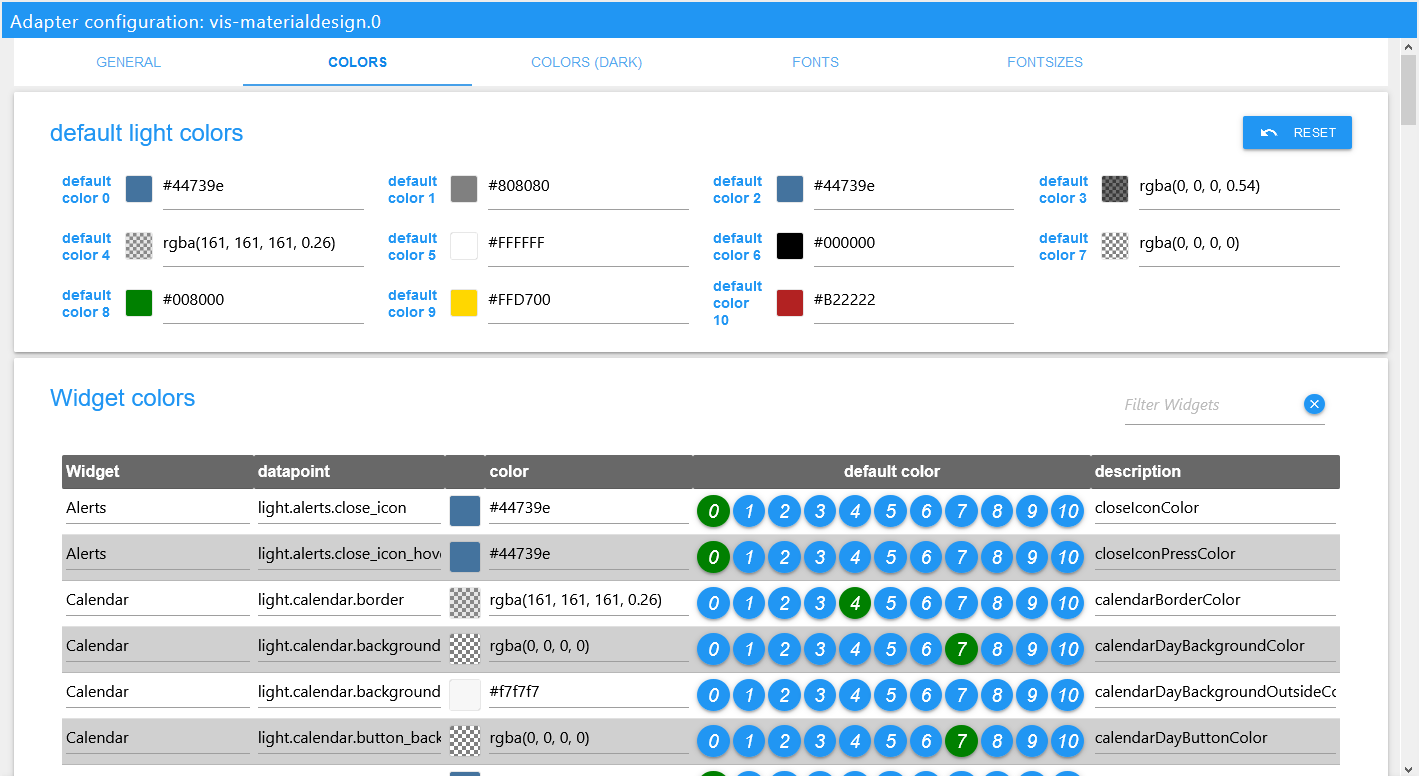1419x776 pixels.
Task: Select default color 3 in the #f7f7f7 row
Action: (x=819, y=695)
